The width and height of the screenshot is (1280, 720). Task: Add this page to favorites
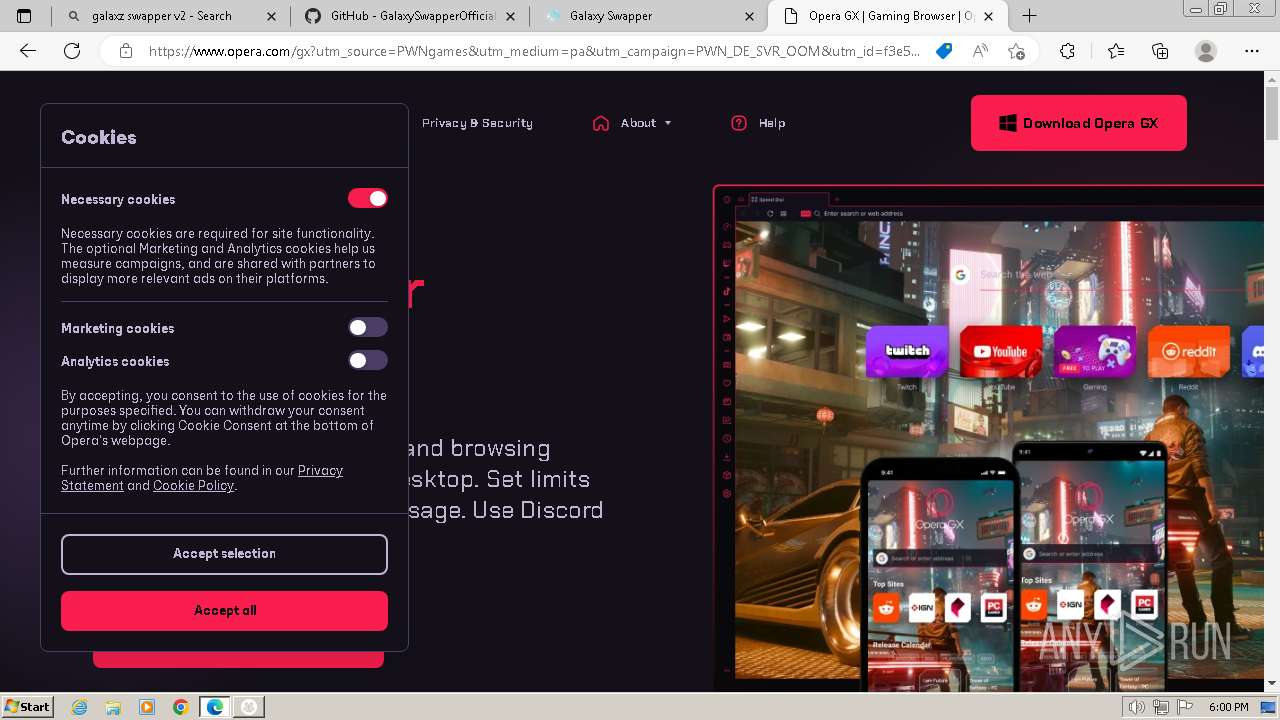[1017, 51]
